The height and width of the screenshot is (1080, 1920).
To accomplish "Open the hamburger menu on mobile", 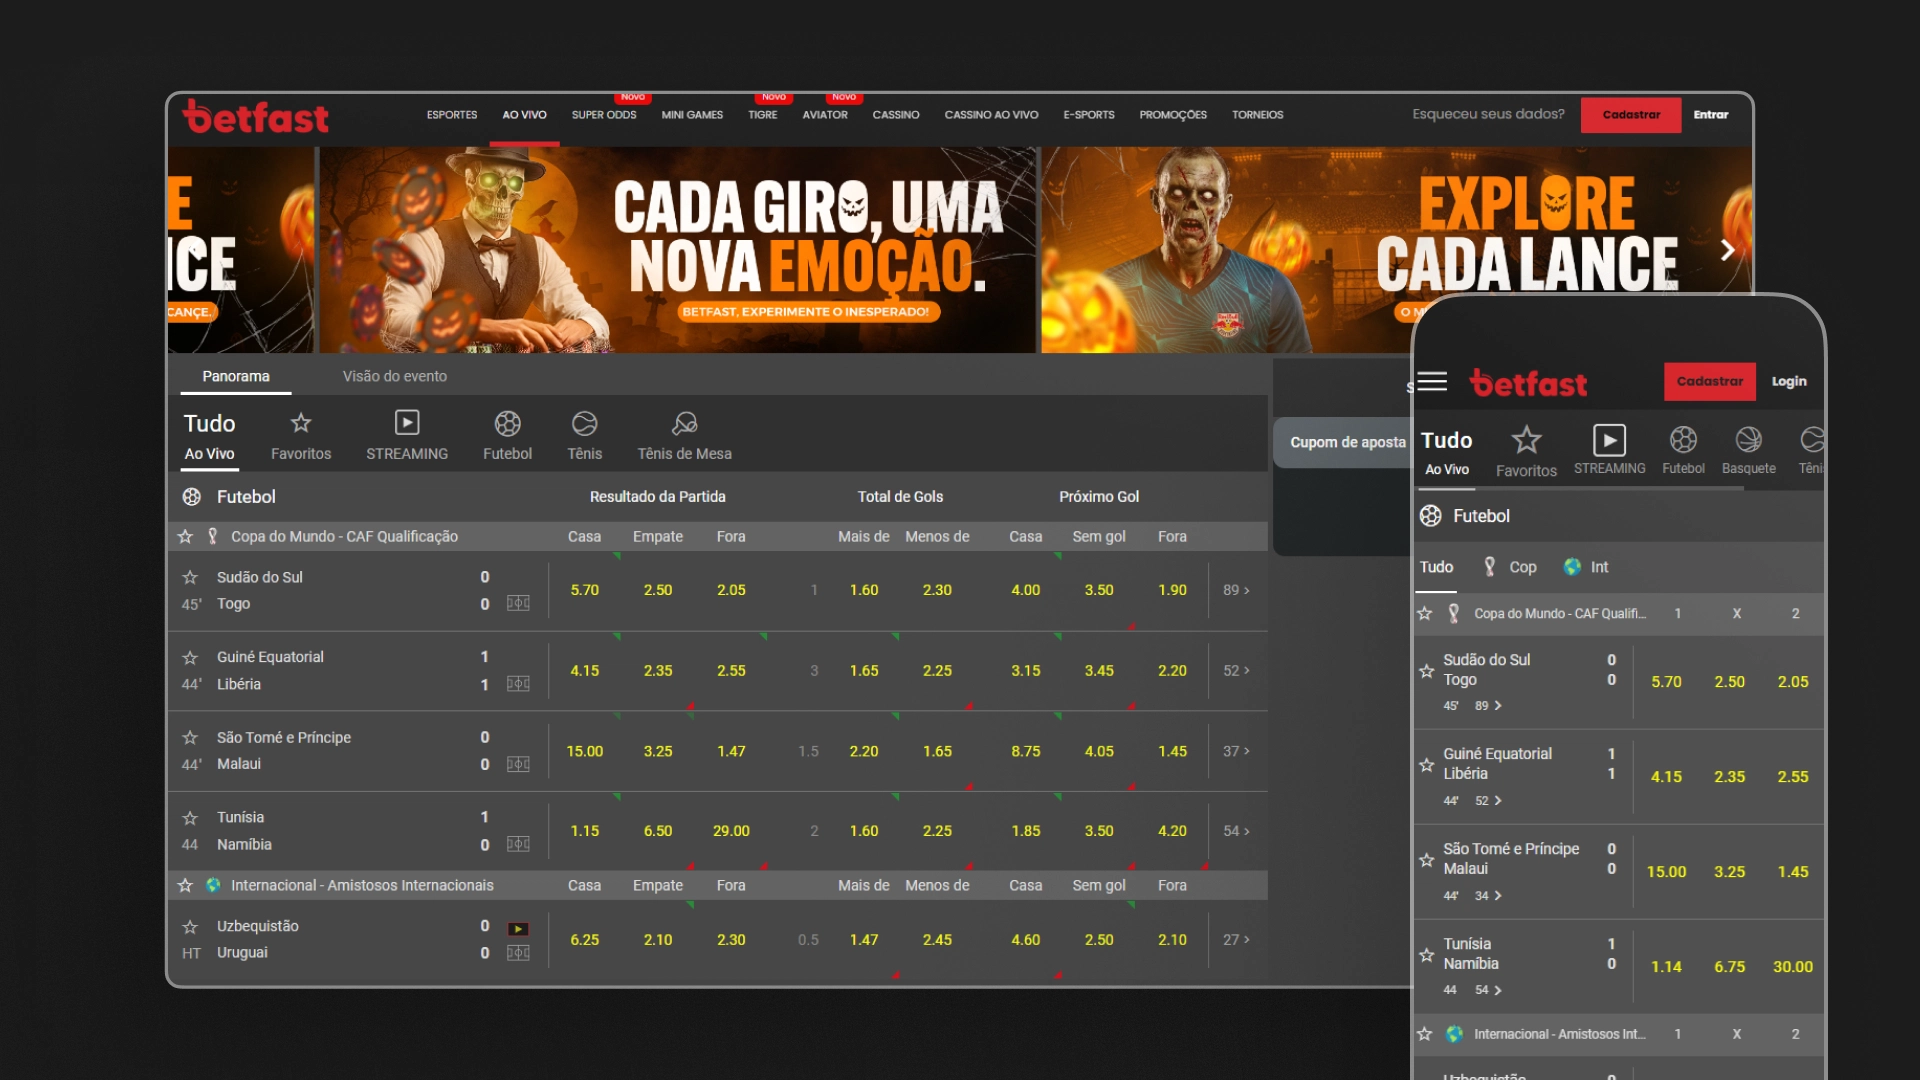I will click(x=1430, y=381).
